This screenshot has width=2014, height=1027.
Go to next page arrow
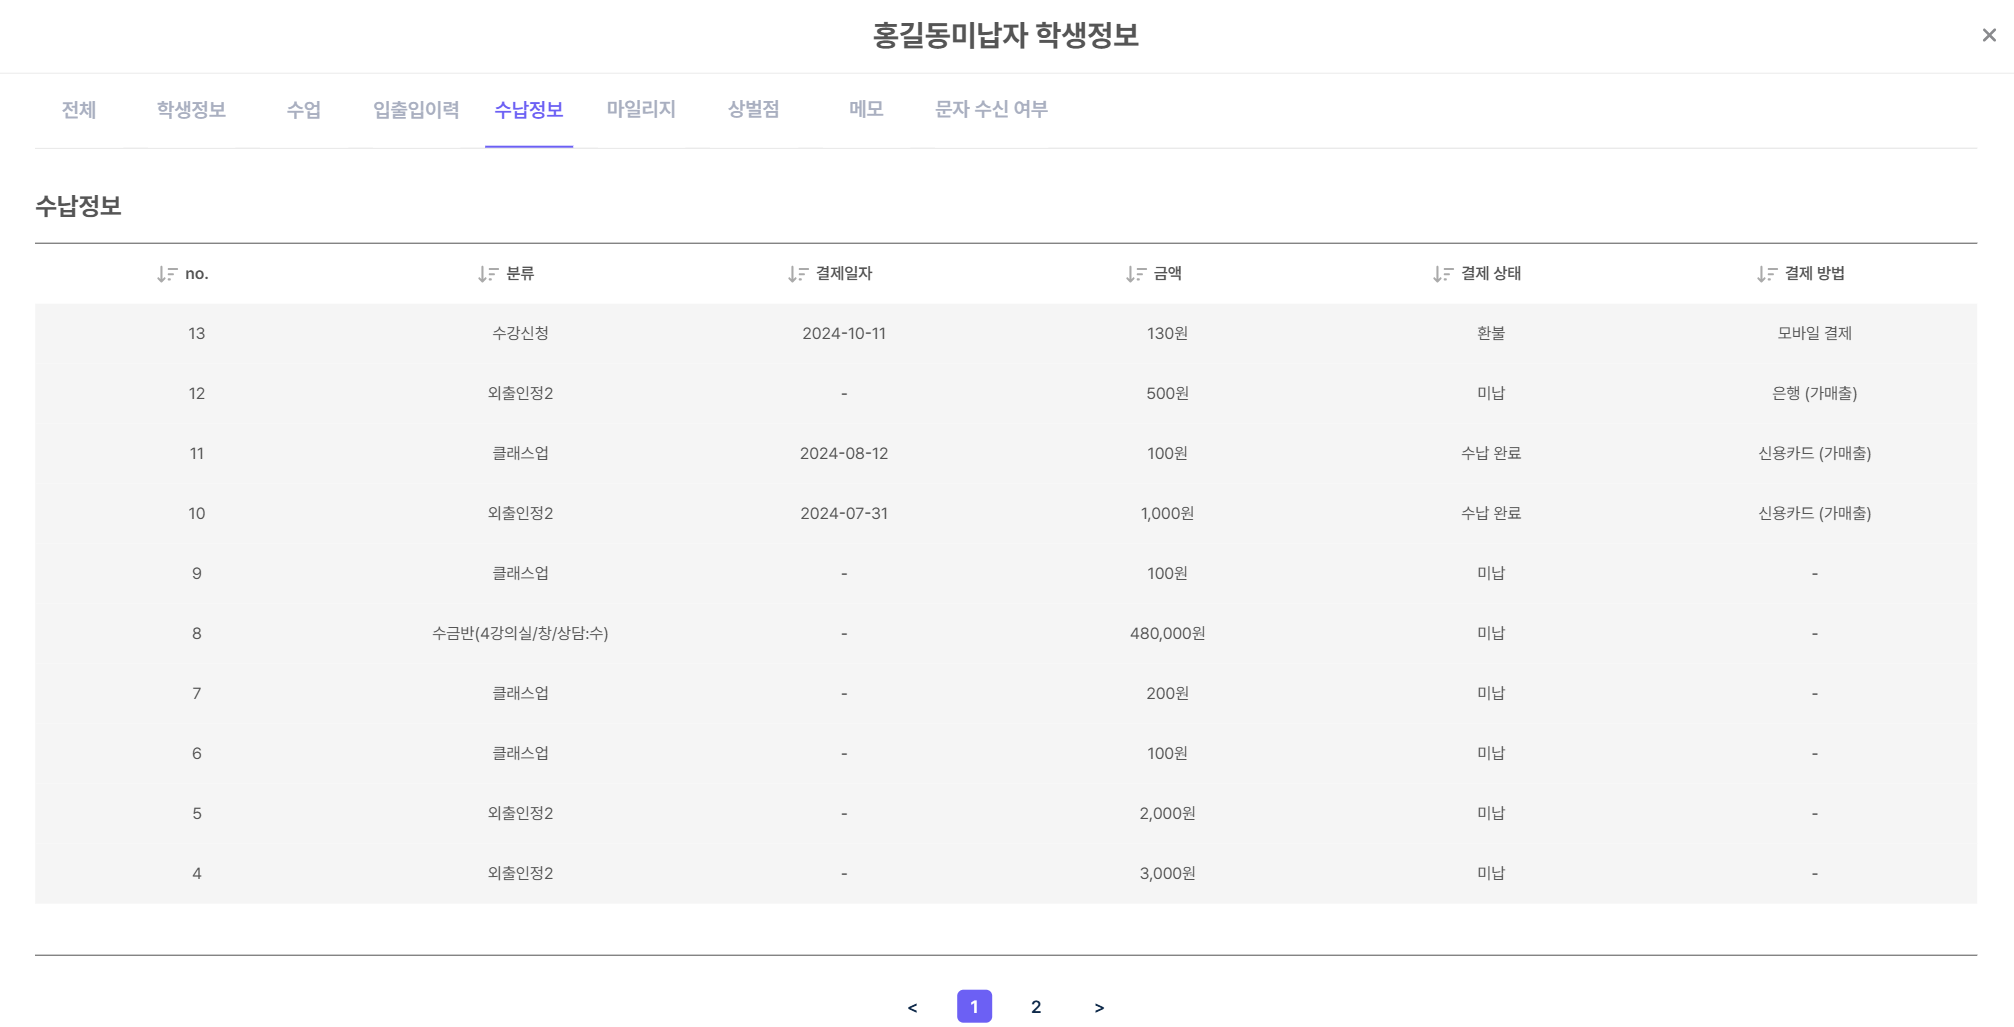[x=1099, y=1007]
